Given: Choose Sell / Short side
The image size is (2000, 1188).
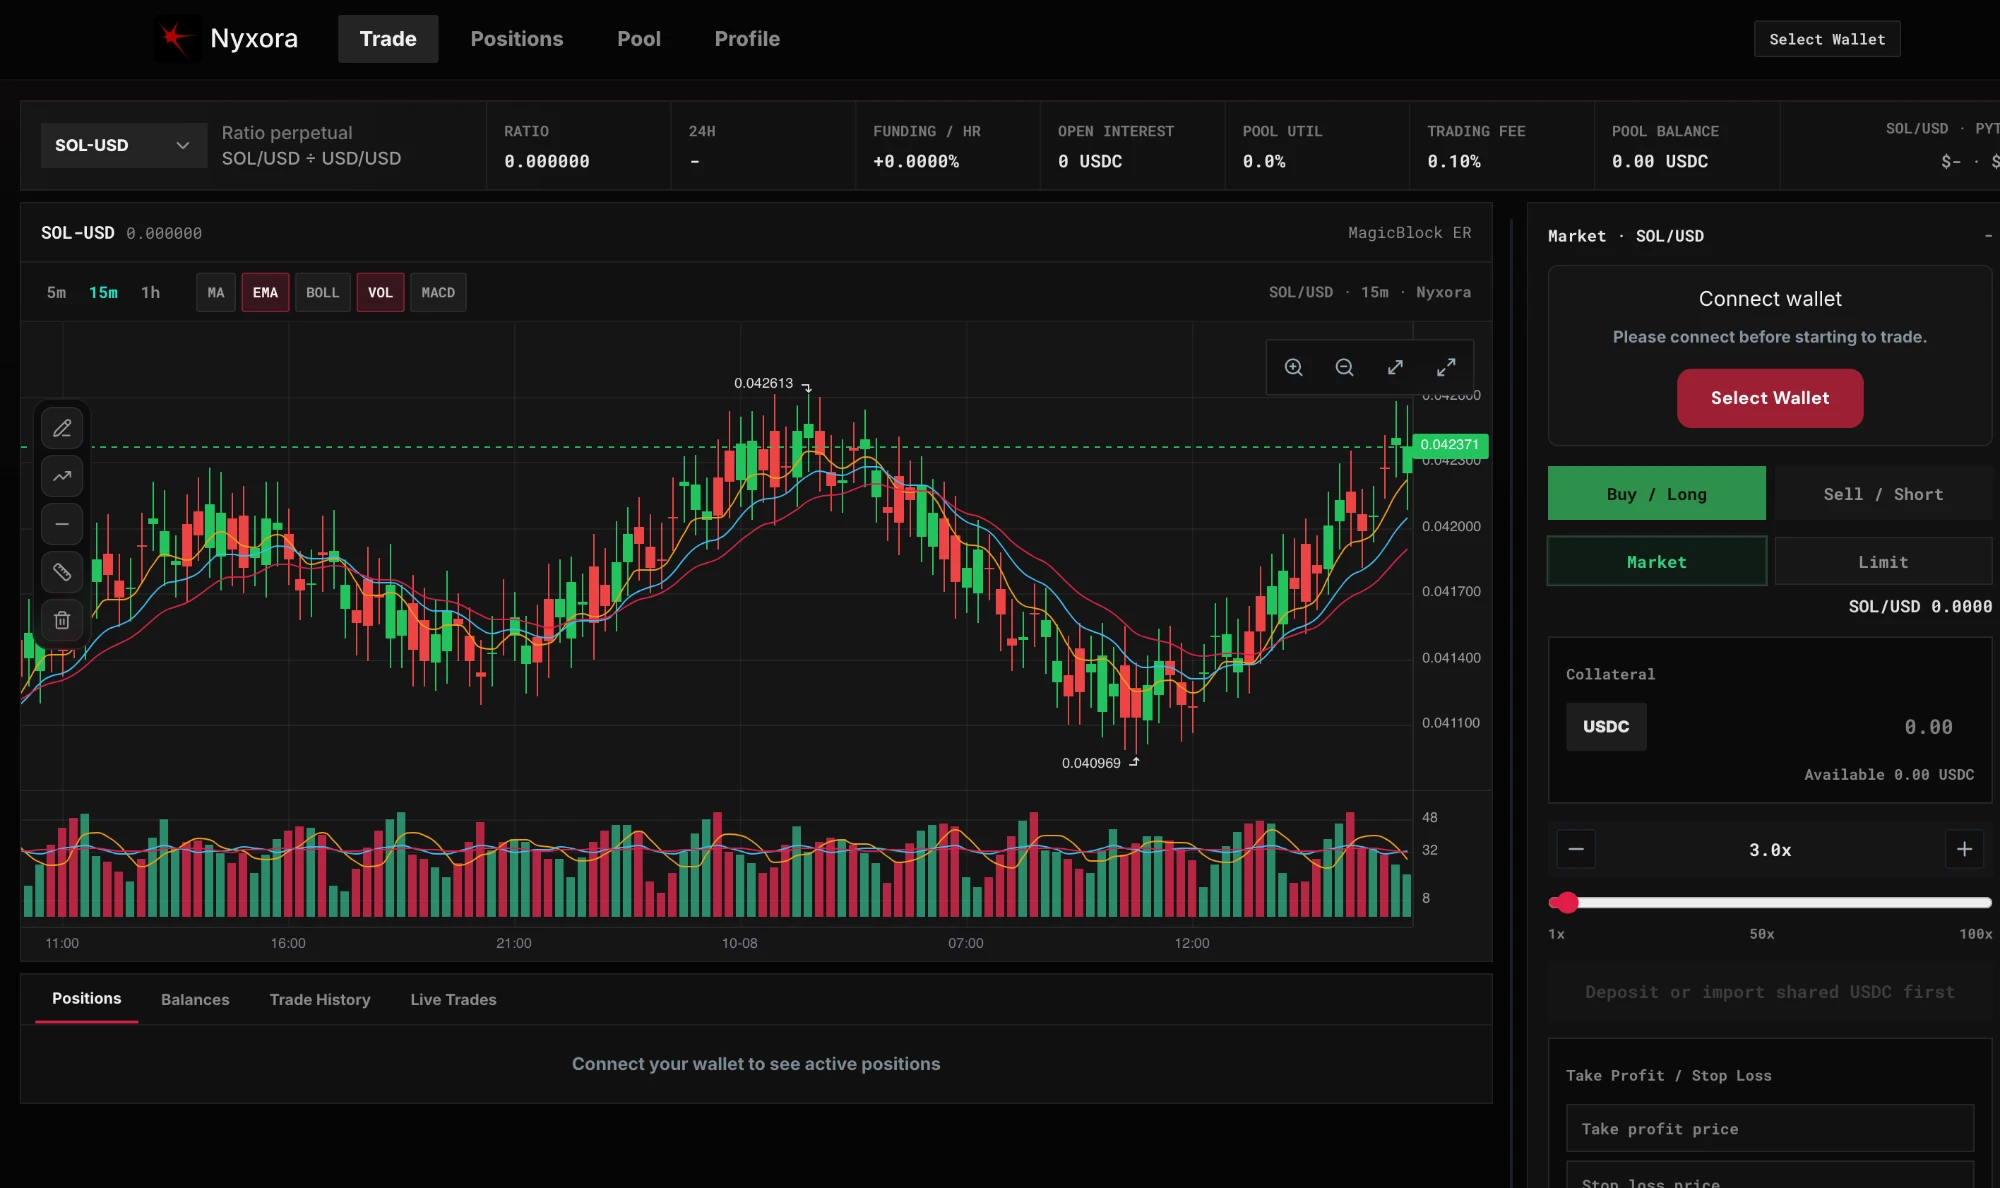Looking at the screenshot, I should tap(1883, 493).
